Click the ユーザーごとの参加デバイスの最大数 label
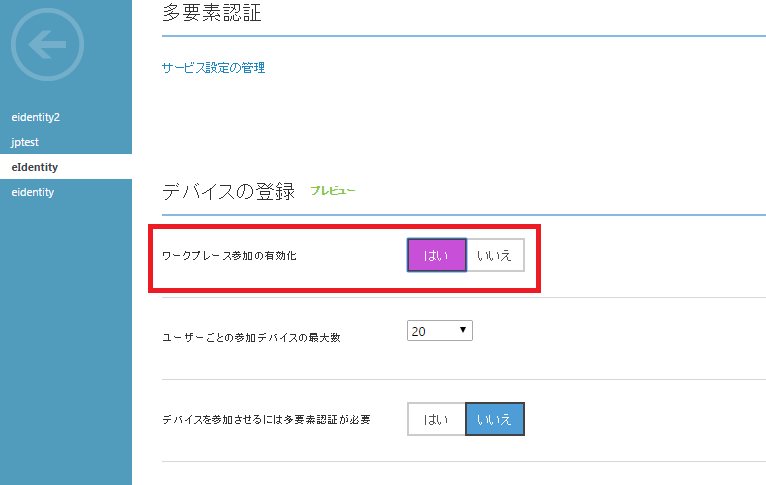Screen dimensions: 766x485 [251, 338]
